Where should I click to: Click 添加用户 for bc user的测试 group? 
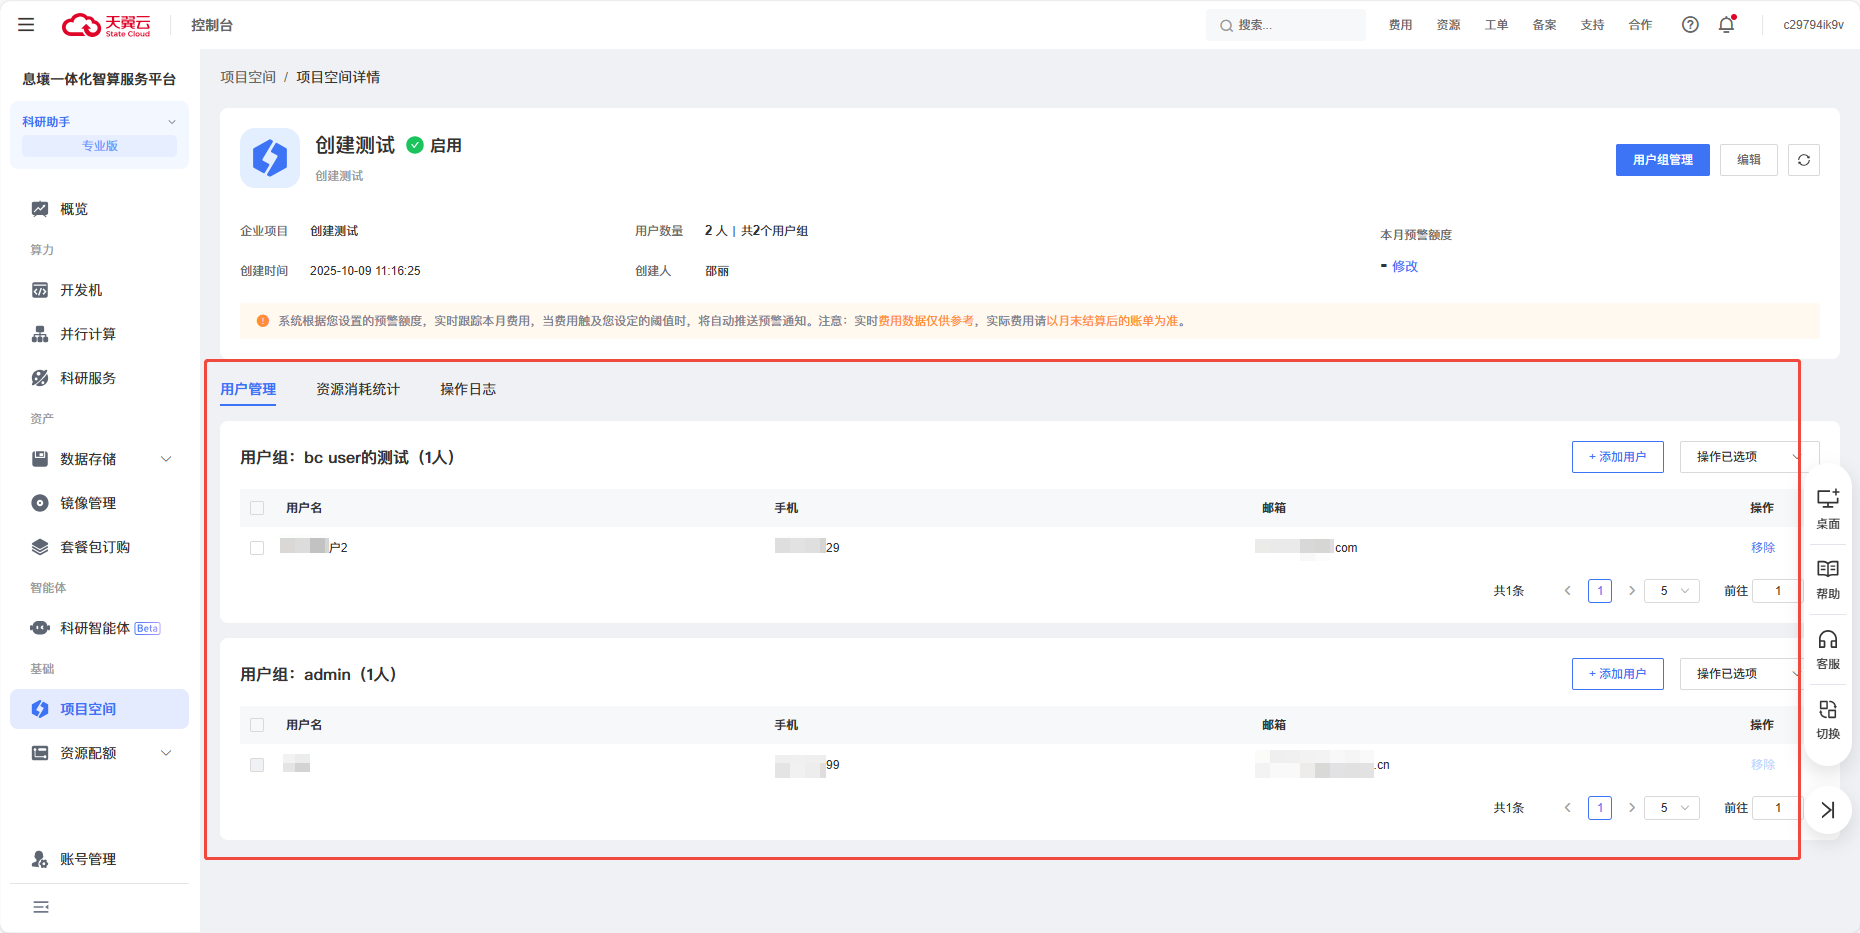point(1617,457)
